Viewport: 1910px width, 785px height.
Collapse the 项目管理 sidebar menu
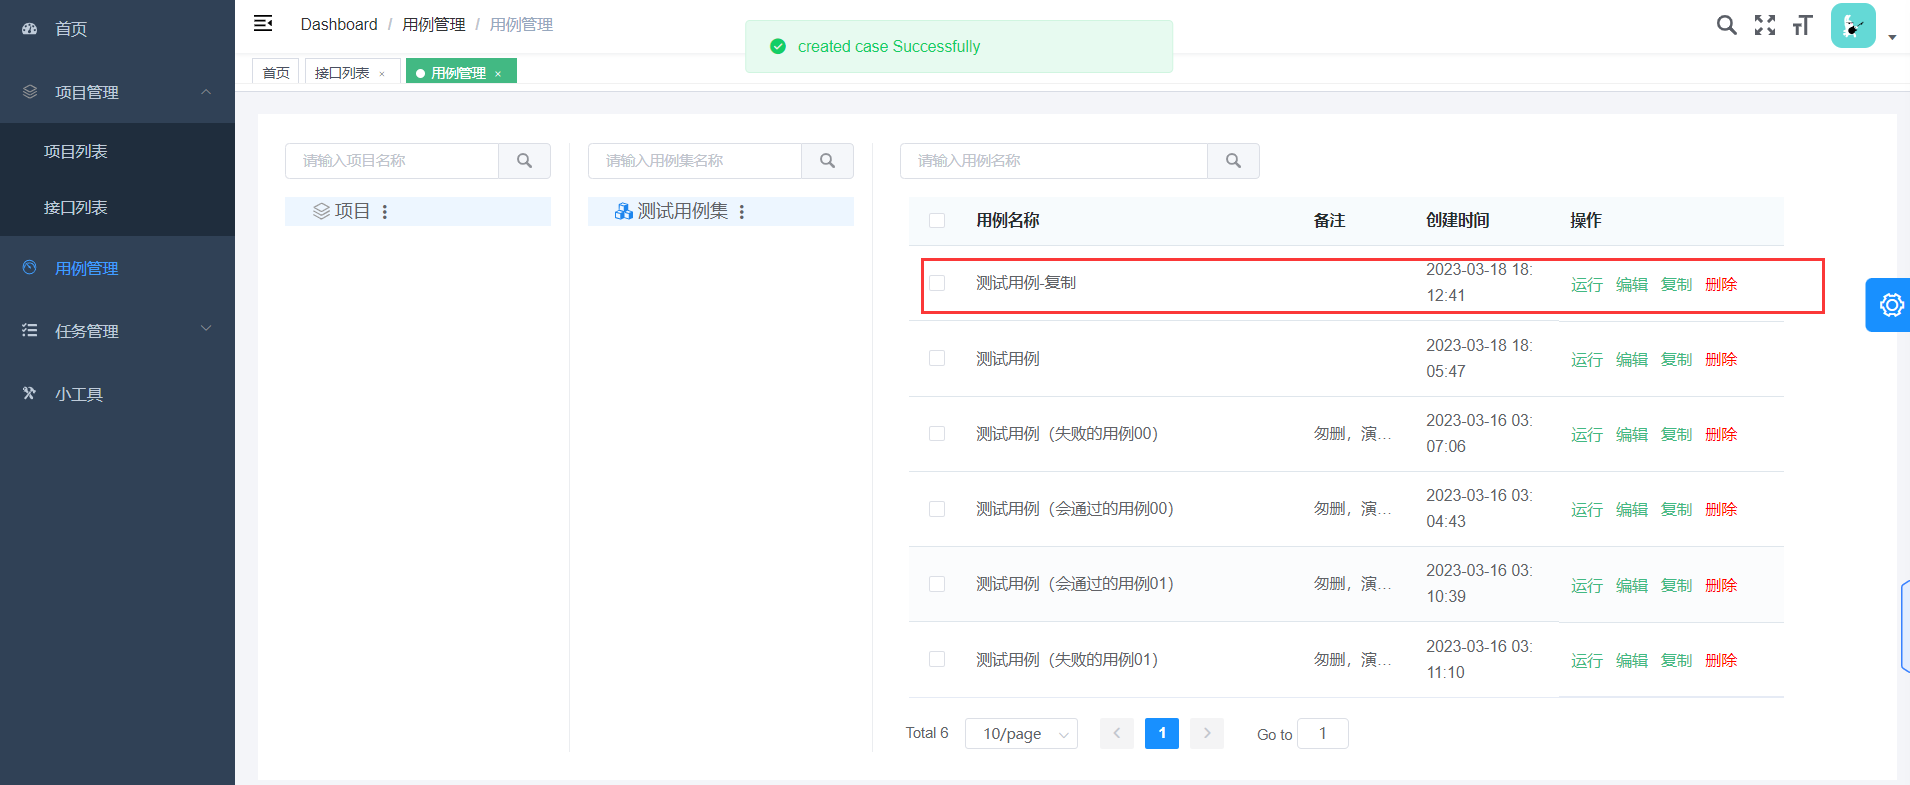117,92
